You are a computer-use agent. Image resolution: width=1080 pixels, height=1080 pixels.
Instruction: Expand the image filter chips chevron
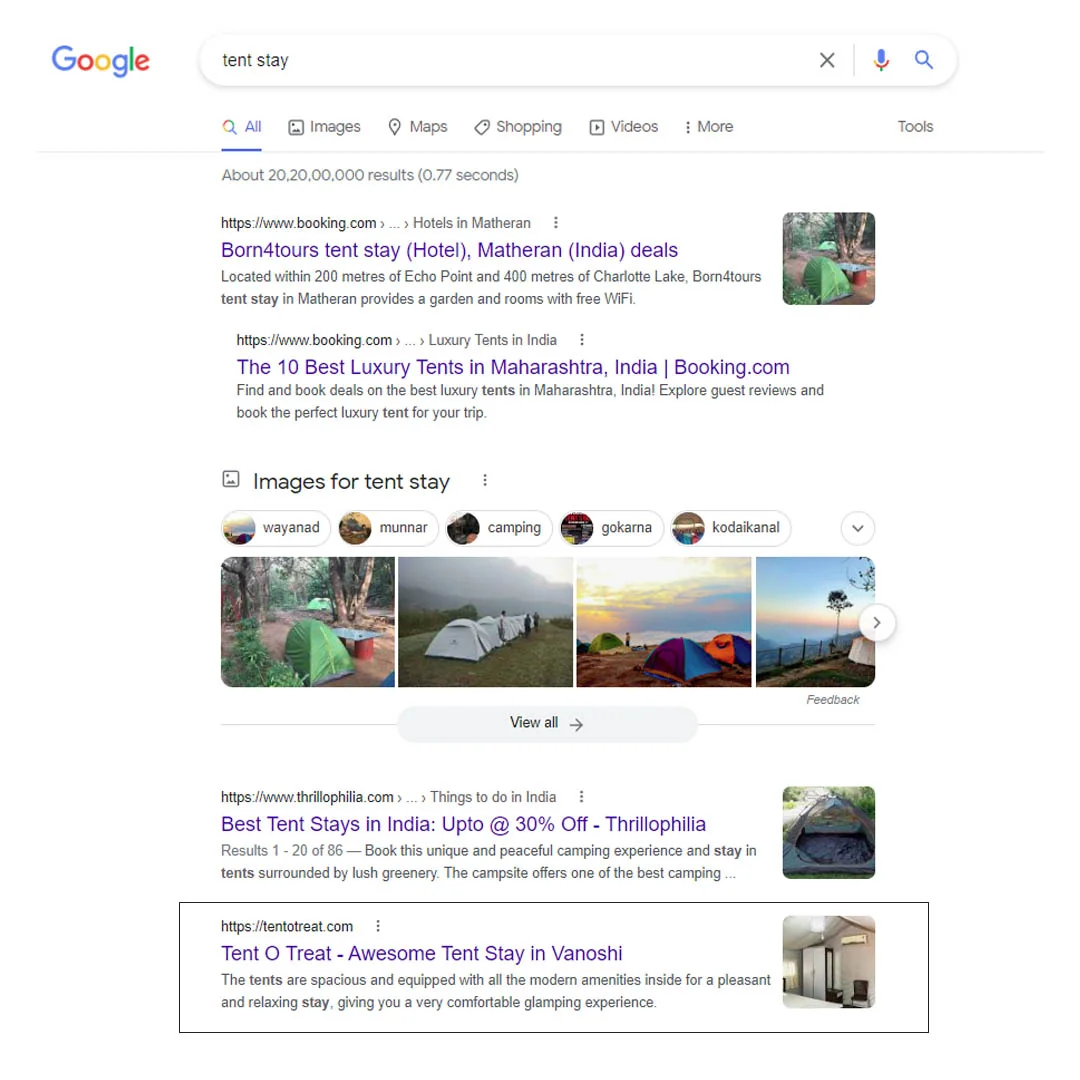858,528
